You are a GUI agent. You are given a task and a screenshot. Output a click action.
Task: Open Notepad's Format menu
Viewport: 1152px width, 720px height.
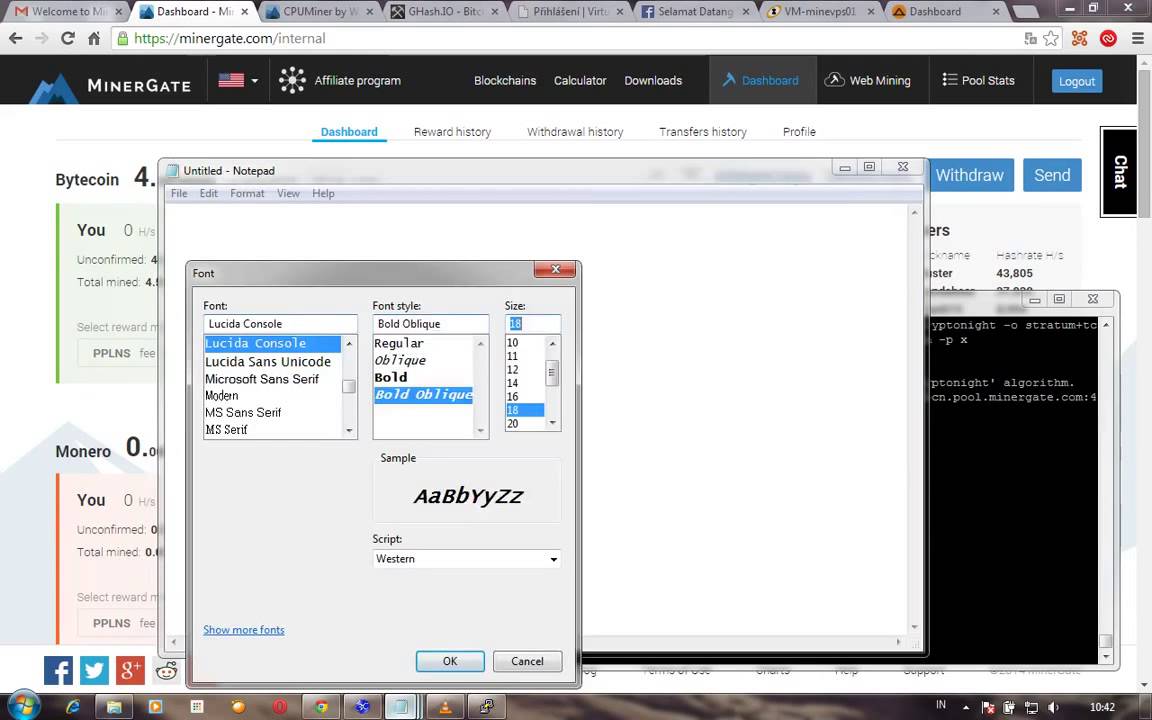click(x=247, y=193)
